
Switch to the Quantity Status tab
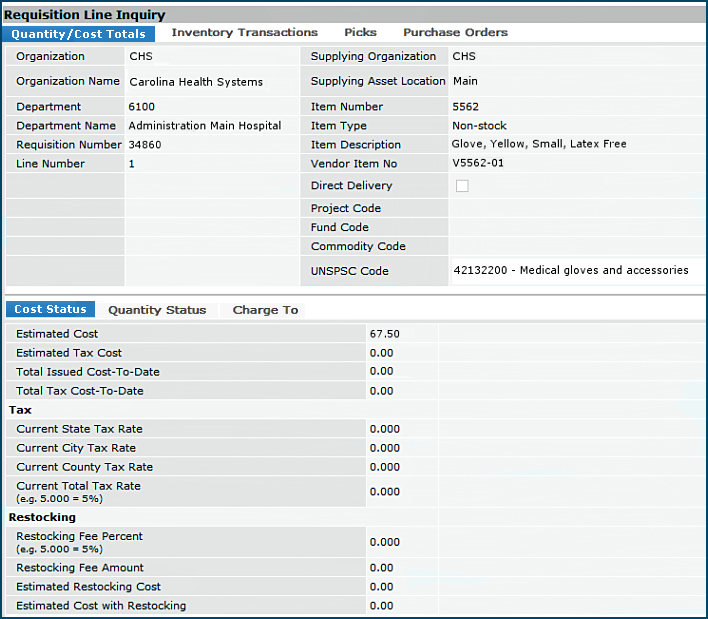pyautogui.click(x=157, y=310)
